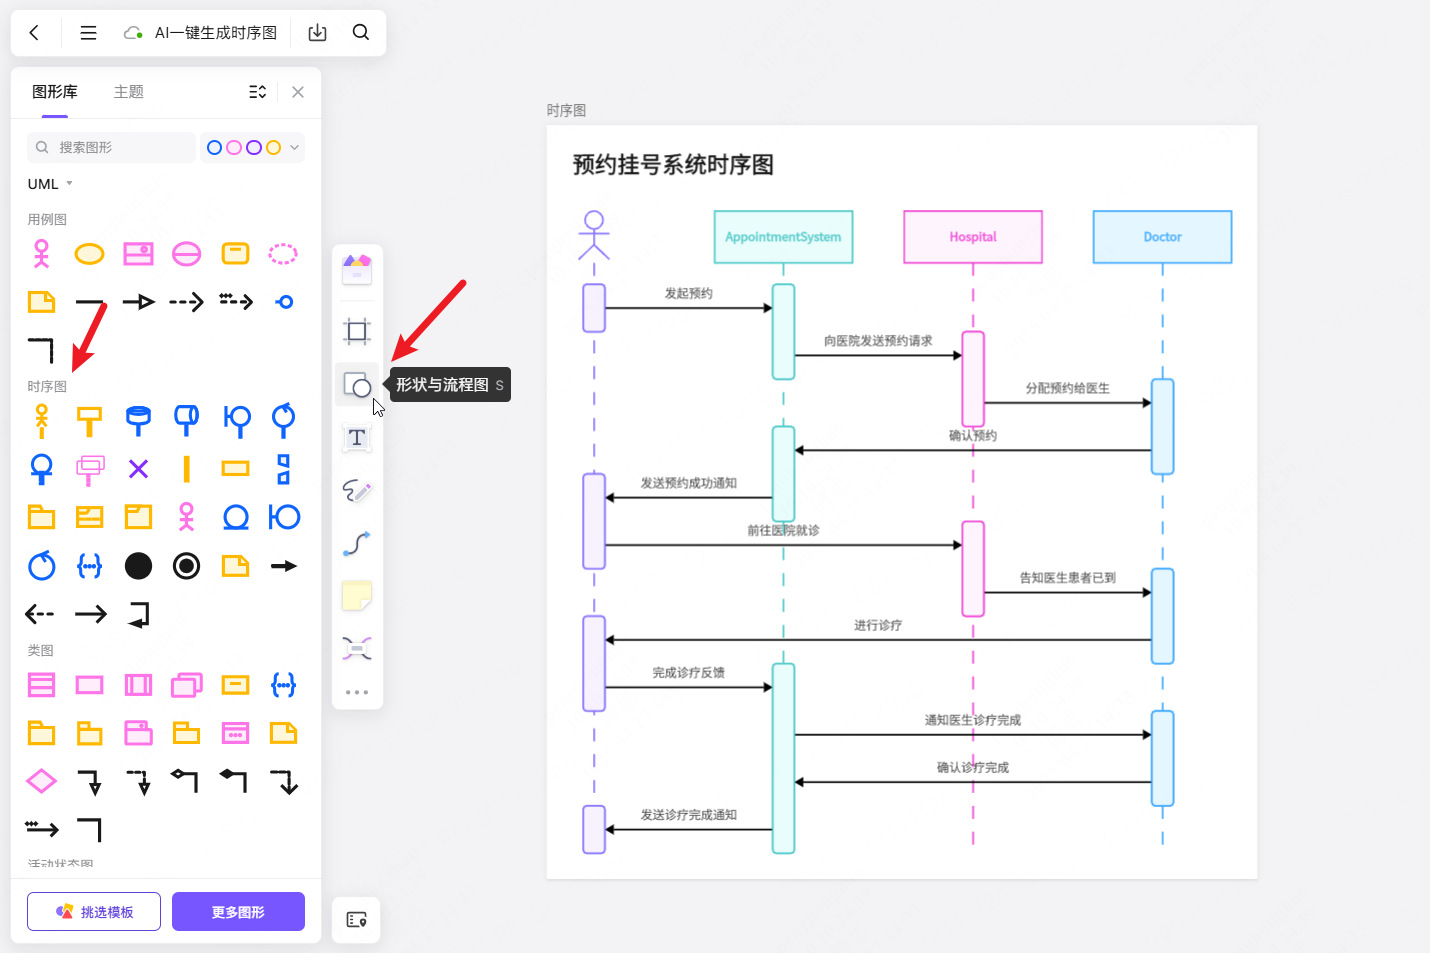Click the 分配预约给医生 message label
The image size is (1430, 953).
point(1068,388)
